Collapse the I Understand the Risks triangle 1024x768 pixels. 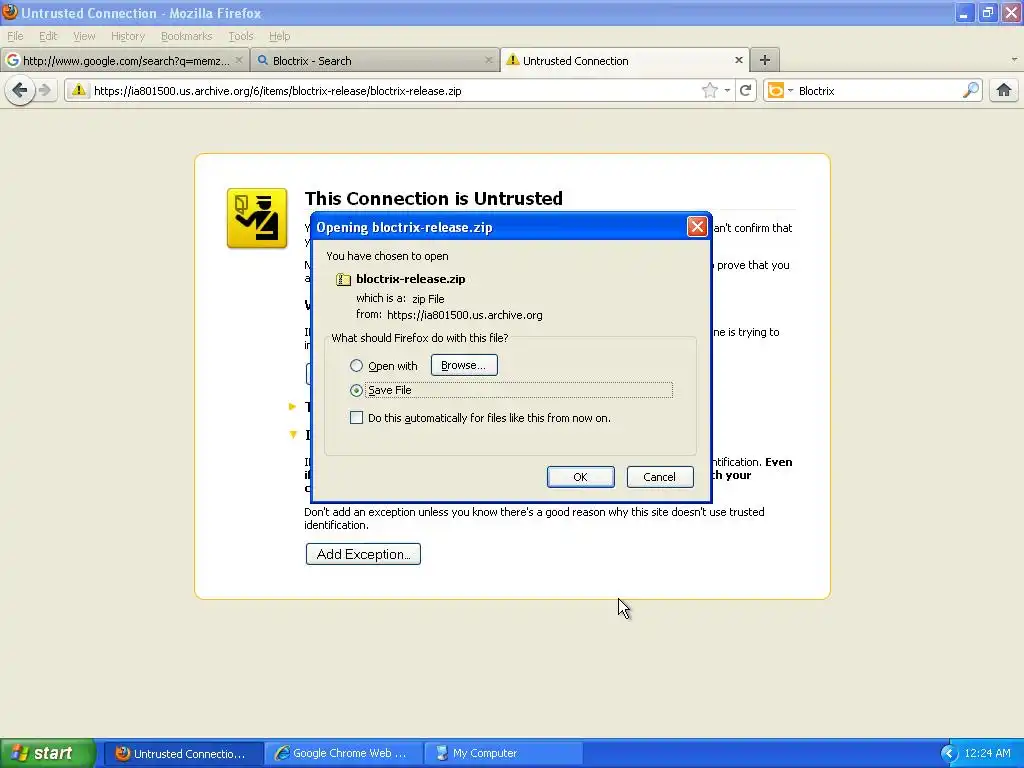coord(293,434)
